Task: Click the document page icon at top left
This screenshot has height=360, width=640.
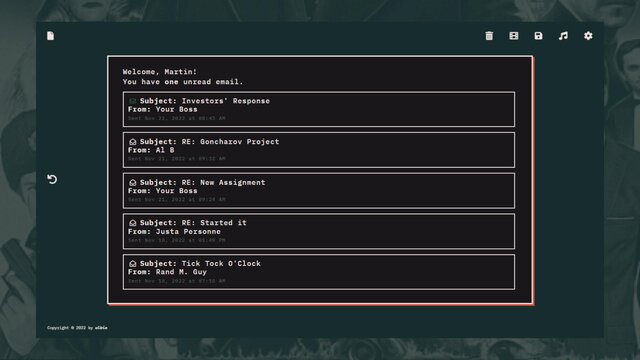Action: 50,36
